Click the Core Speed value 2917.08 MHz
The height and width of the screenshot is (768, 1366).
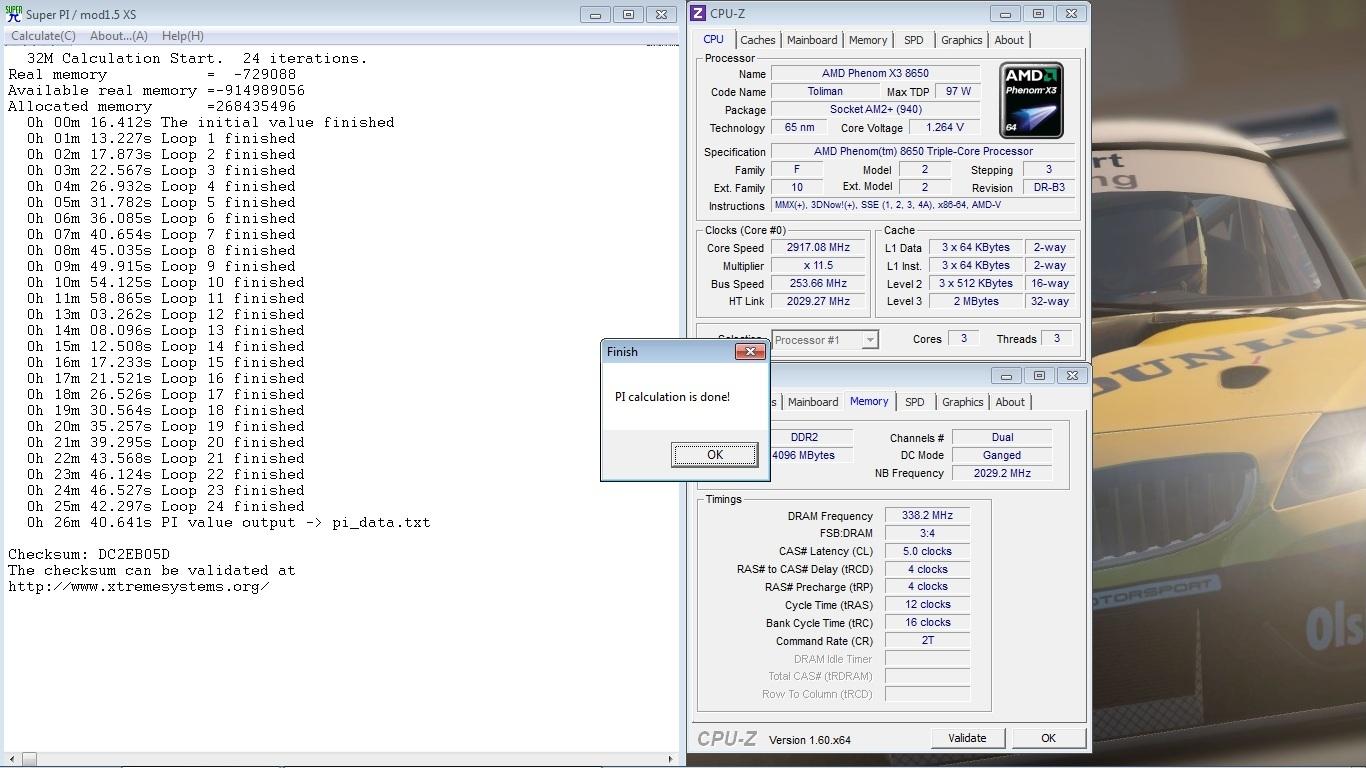819,248
